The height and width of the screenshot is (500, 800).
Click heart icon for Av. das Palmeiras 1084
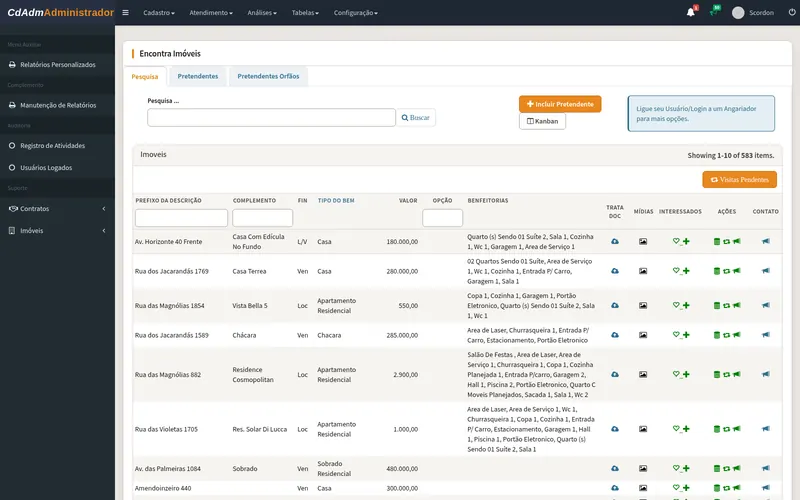676,468
